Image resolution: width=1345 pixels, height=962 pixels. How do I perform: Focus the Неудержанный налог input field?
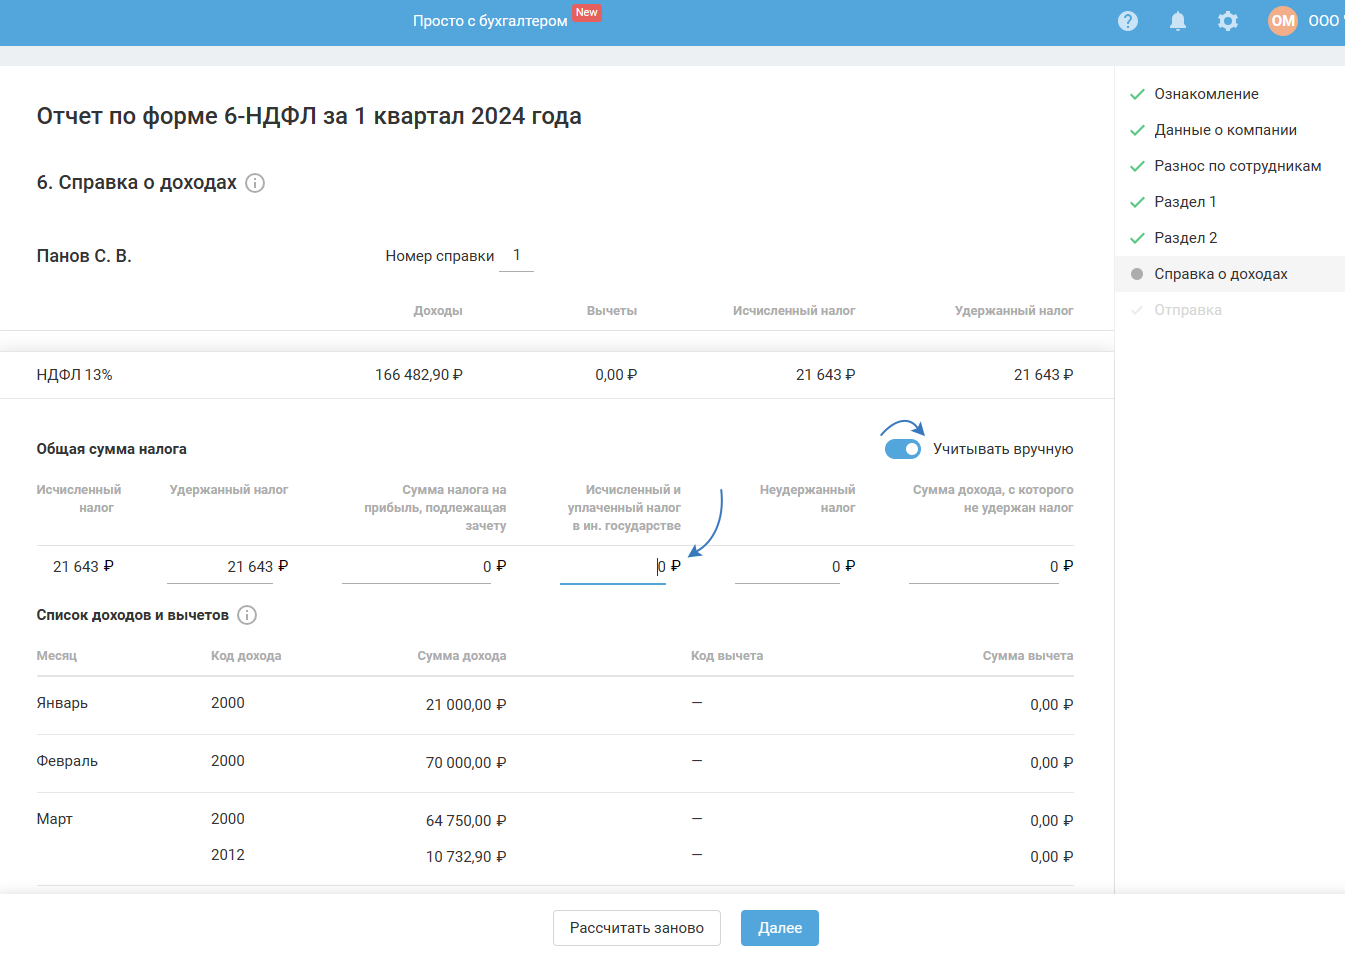tap(787, 567)
